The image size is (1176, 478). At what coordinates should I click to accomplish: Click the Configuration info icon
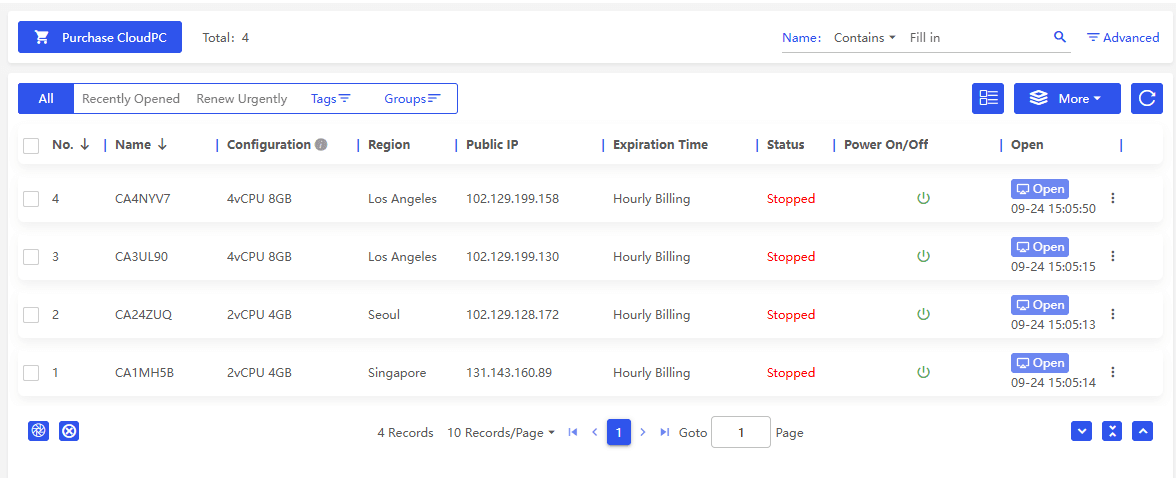(x=321, y=145)
